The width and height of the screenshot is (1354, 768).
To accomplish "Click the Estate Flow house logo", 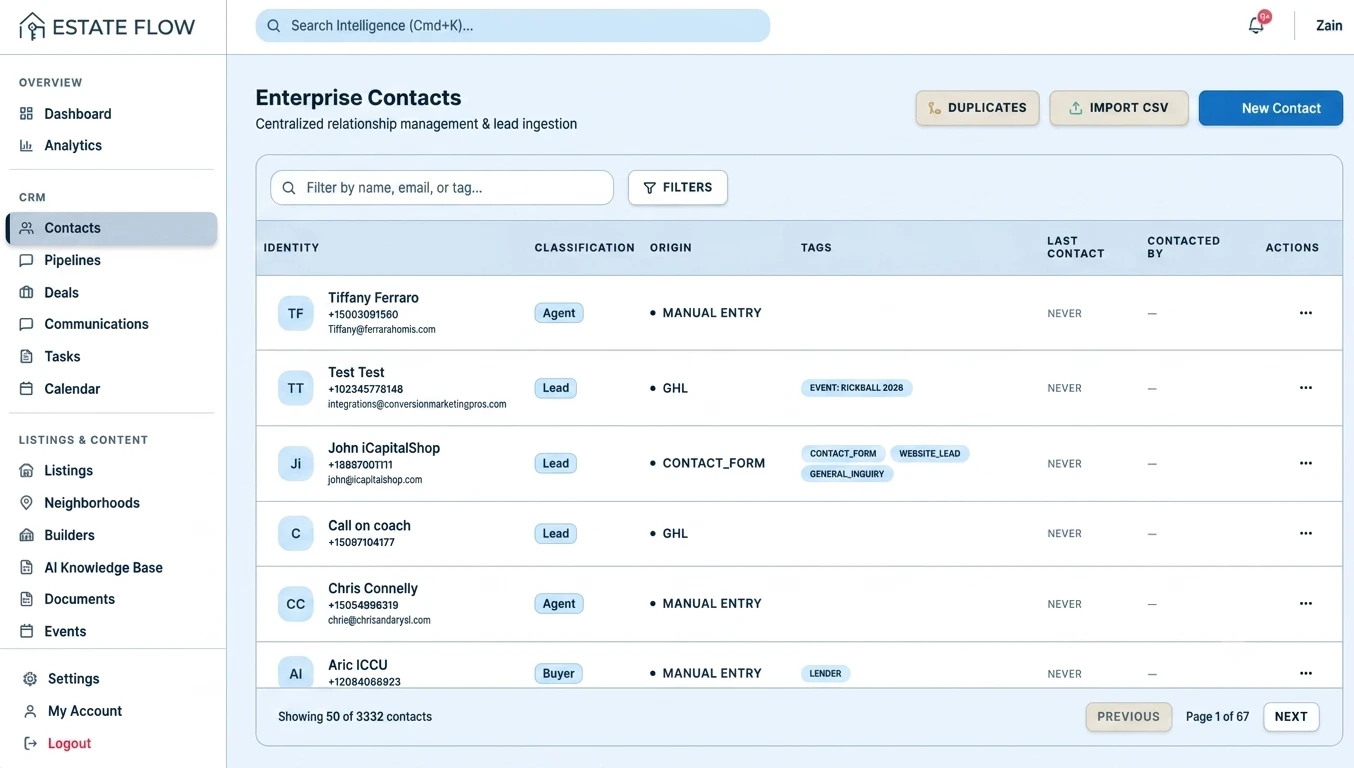I will point(32,26).
